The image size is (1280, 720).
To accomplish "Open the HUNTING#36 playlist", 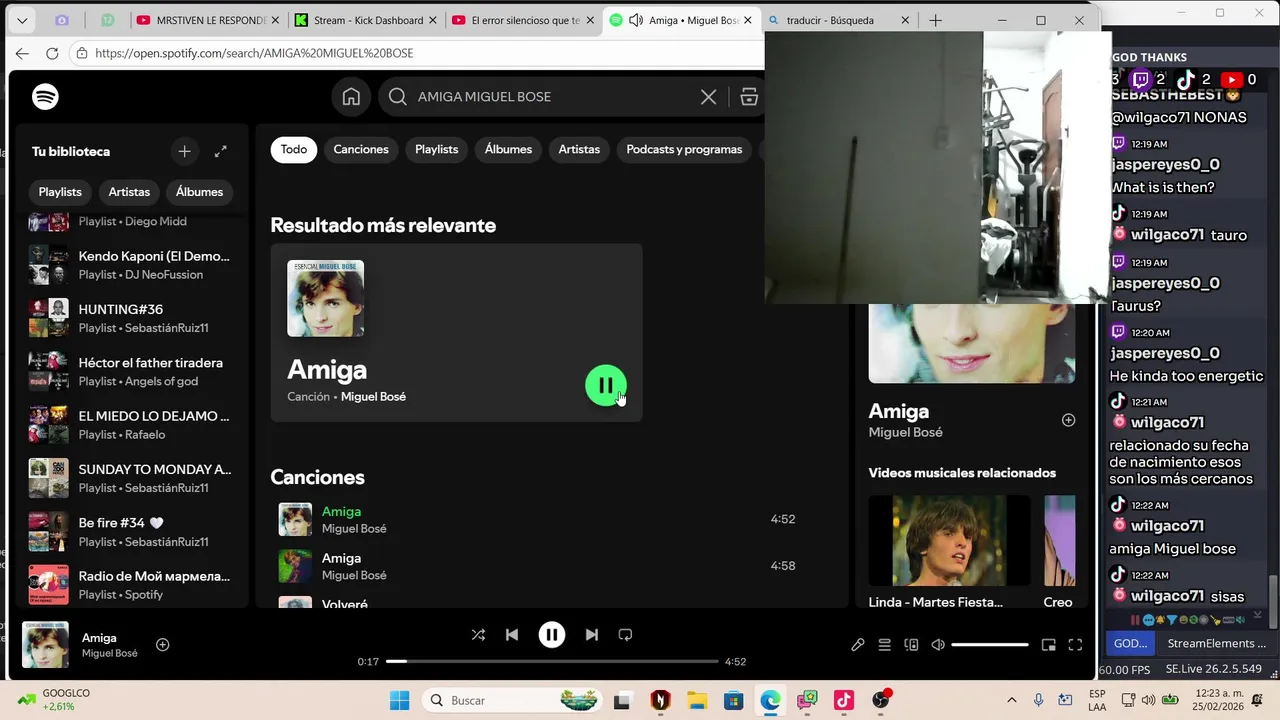I will pyautogui.click(x=132, y=318).
